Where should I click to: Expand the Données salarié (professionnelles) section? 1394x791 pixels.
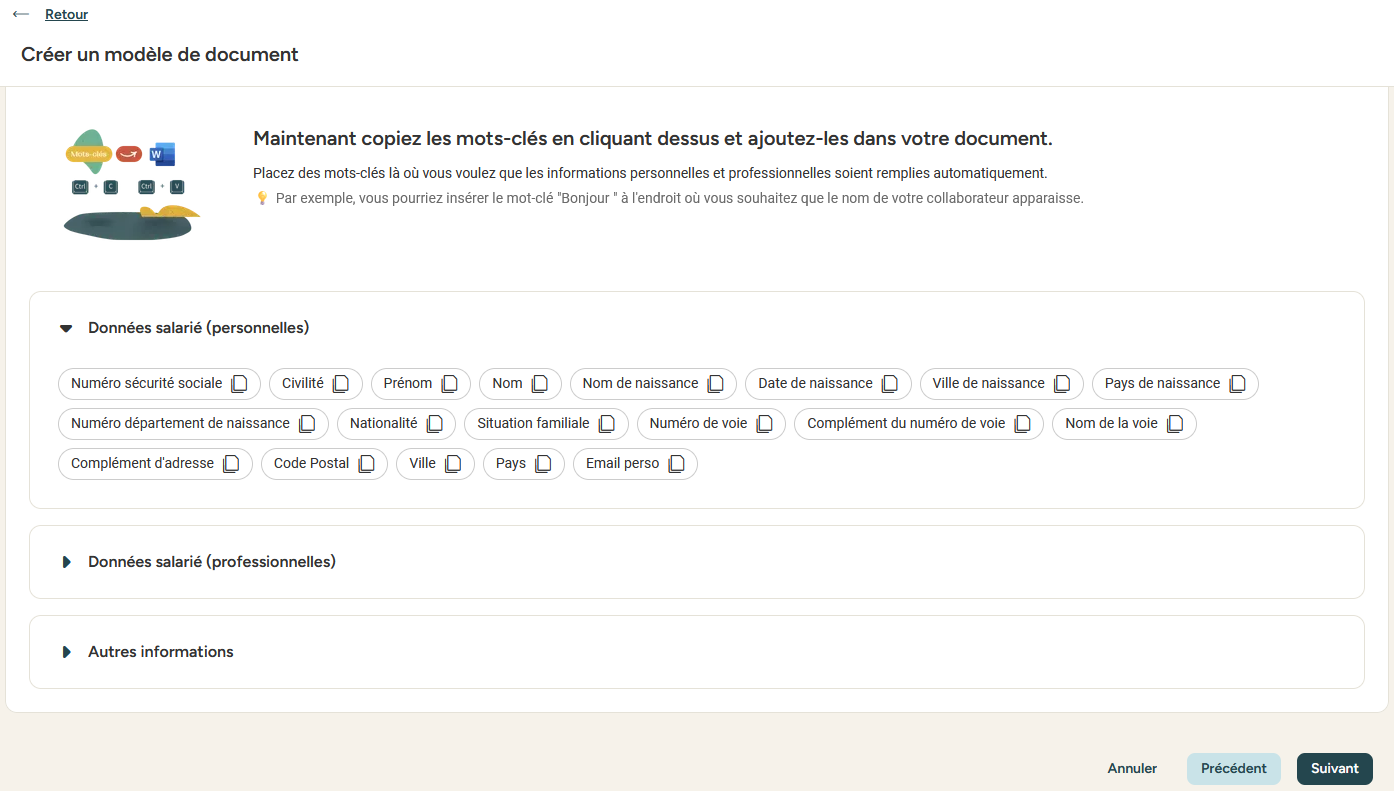[66, 562]
